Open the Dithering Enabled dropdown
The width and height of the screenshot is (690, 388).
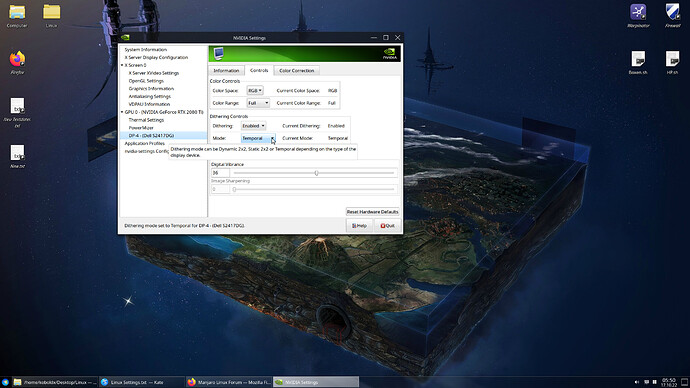[x=253, y=126]
